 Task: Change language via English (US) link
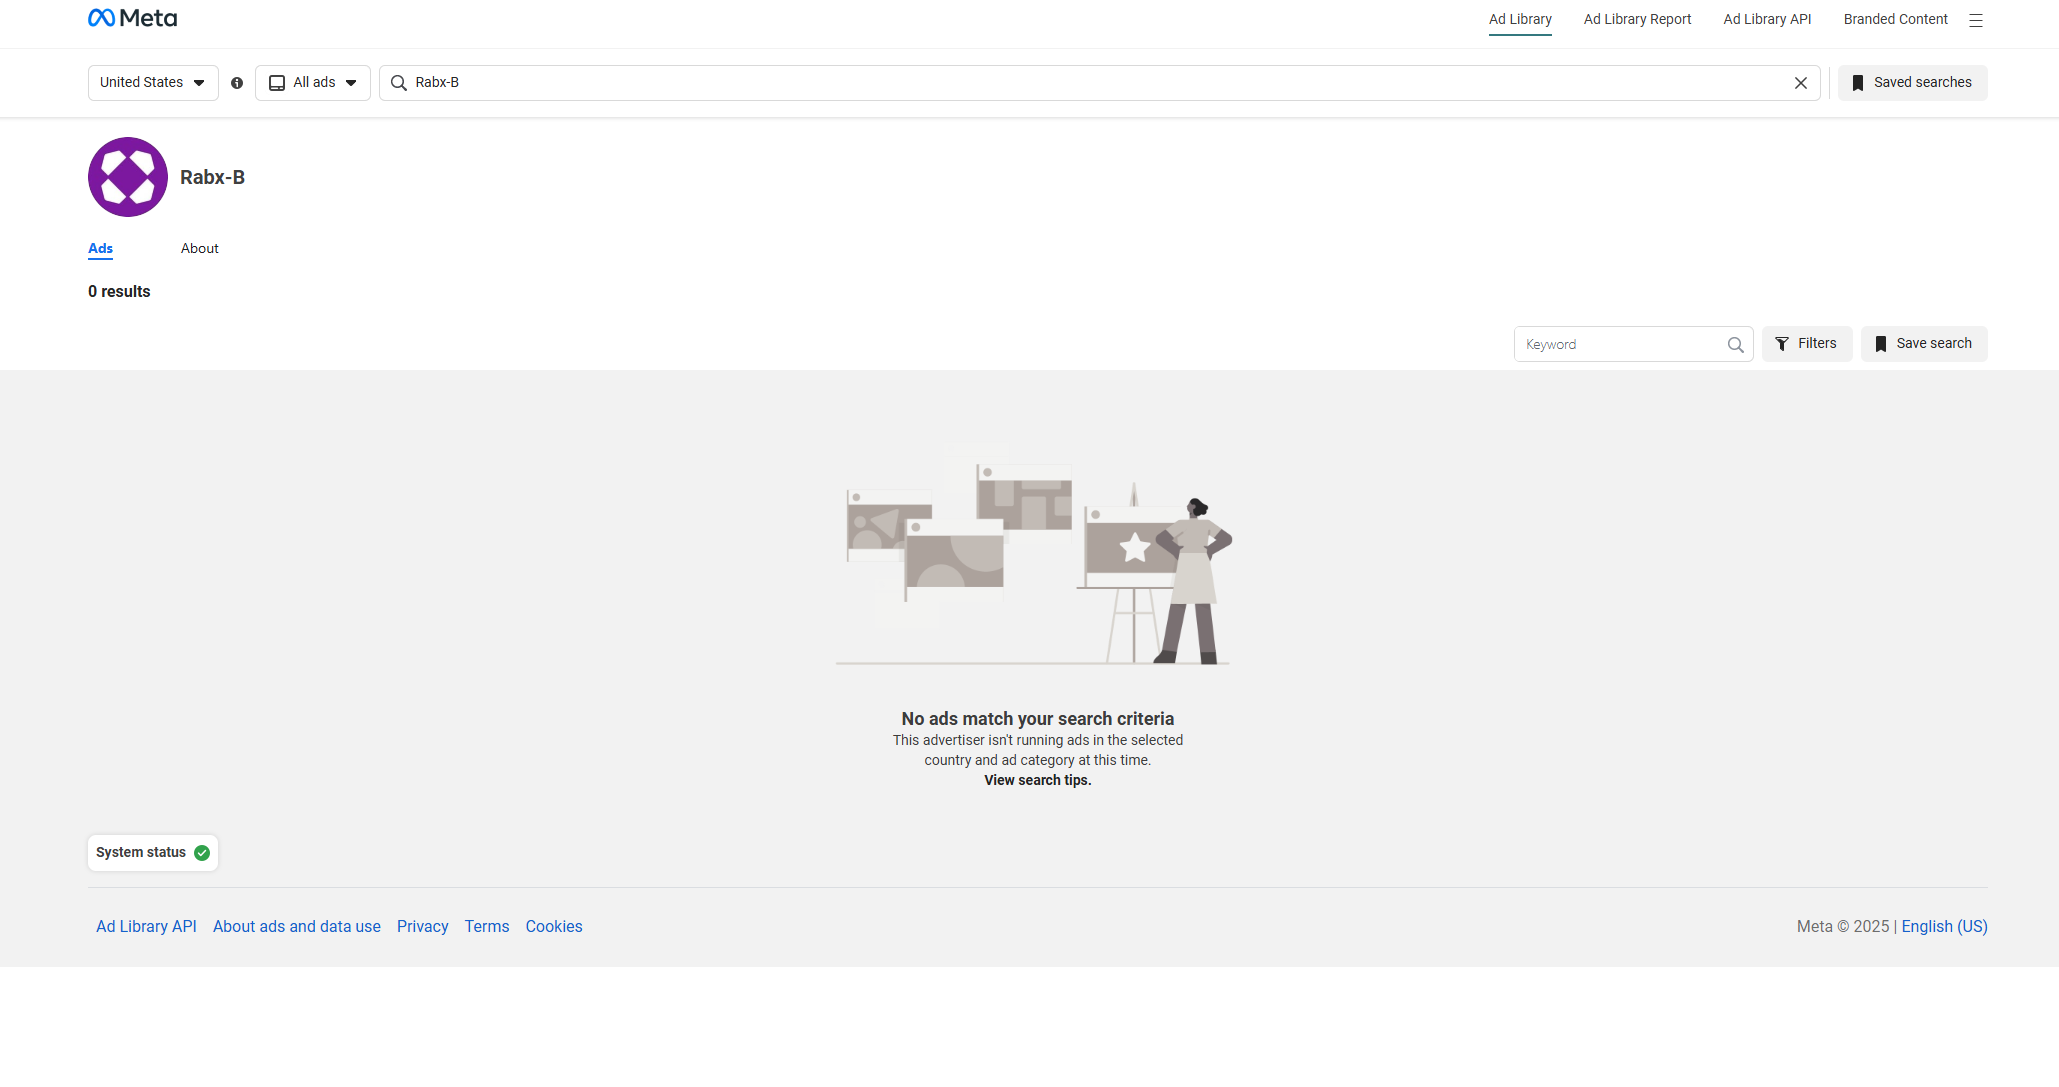click(1944, 926)
